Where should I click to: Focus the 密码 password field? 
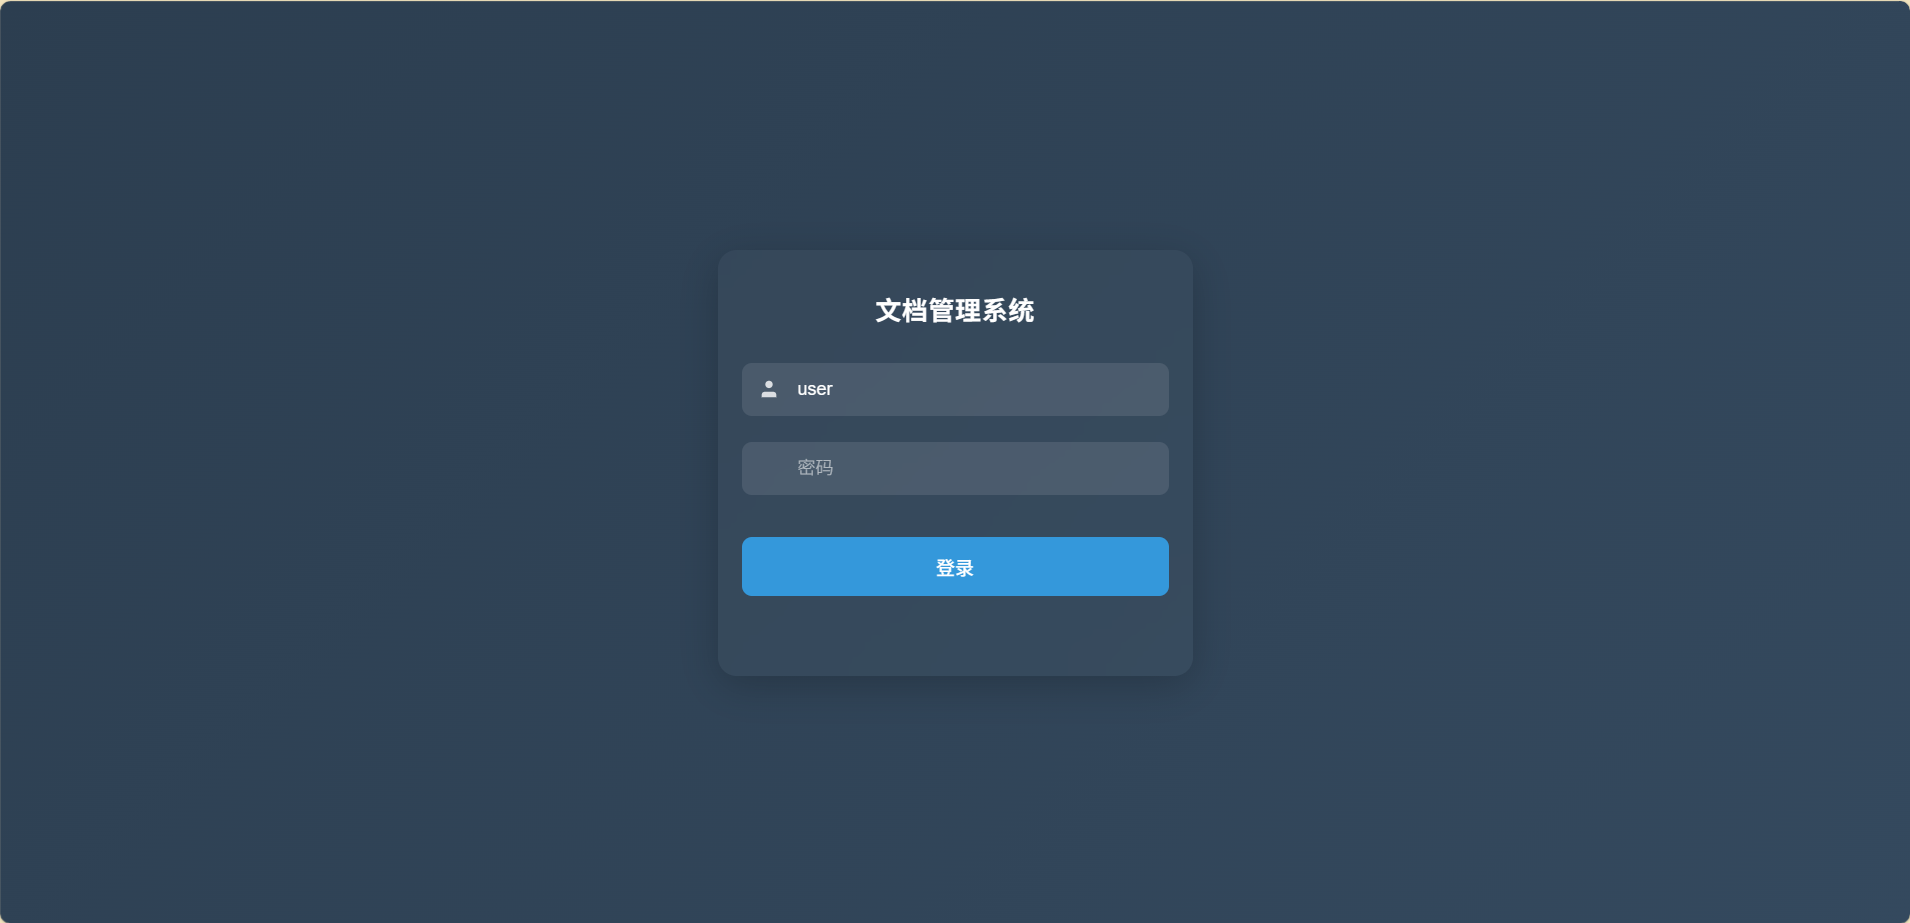pyautogui.click(x=955, y=468)
